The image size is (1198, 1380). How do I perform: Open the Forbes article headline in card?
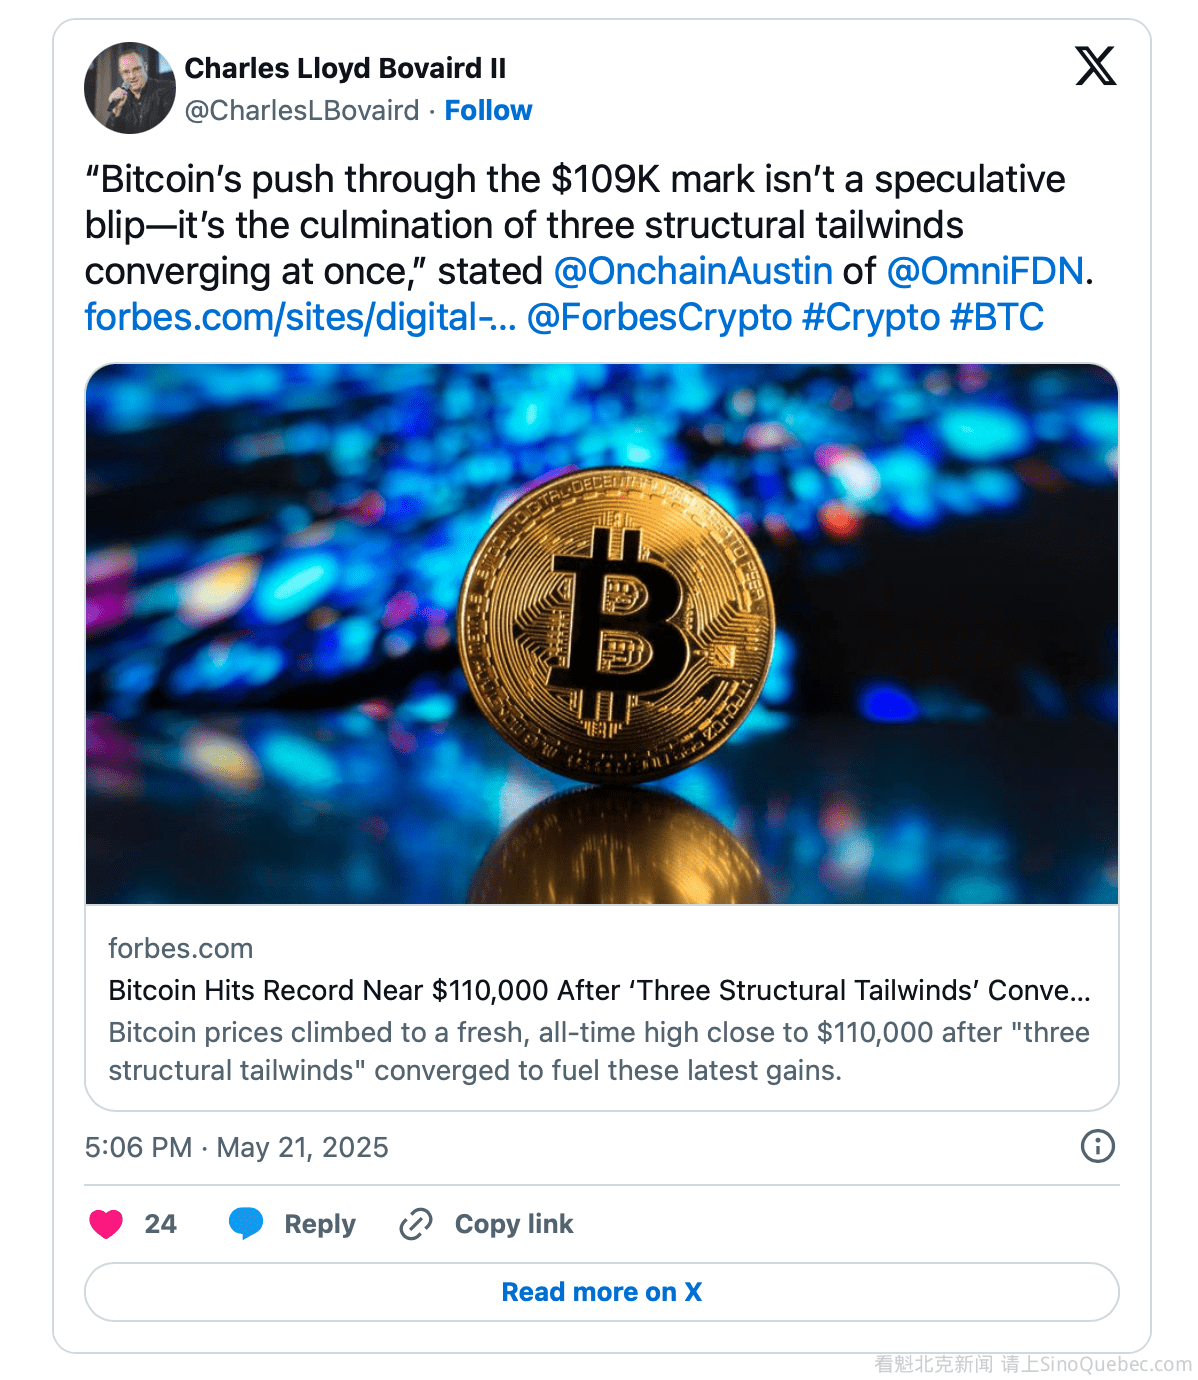[x=598, y=990]
